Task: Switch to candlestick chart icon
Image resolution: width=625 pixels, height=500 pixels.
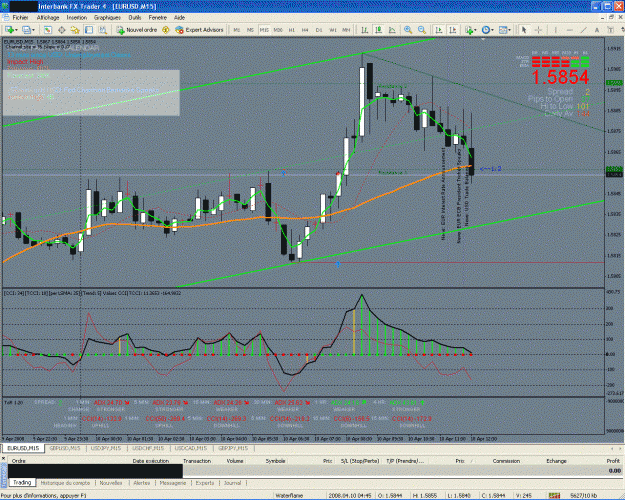Action: 378,30
